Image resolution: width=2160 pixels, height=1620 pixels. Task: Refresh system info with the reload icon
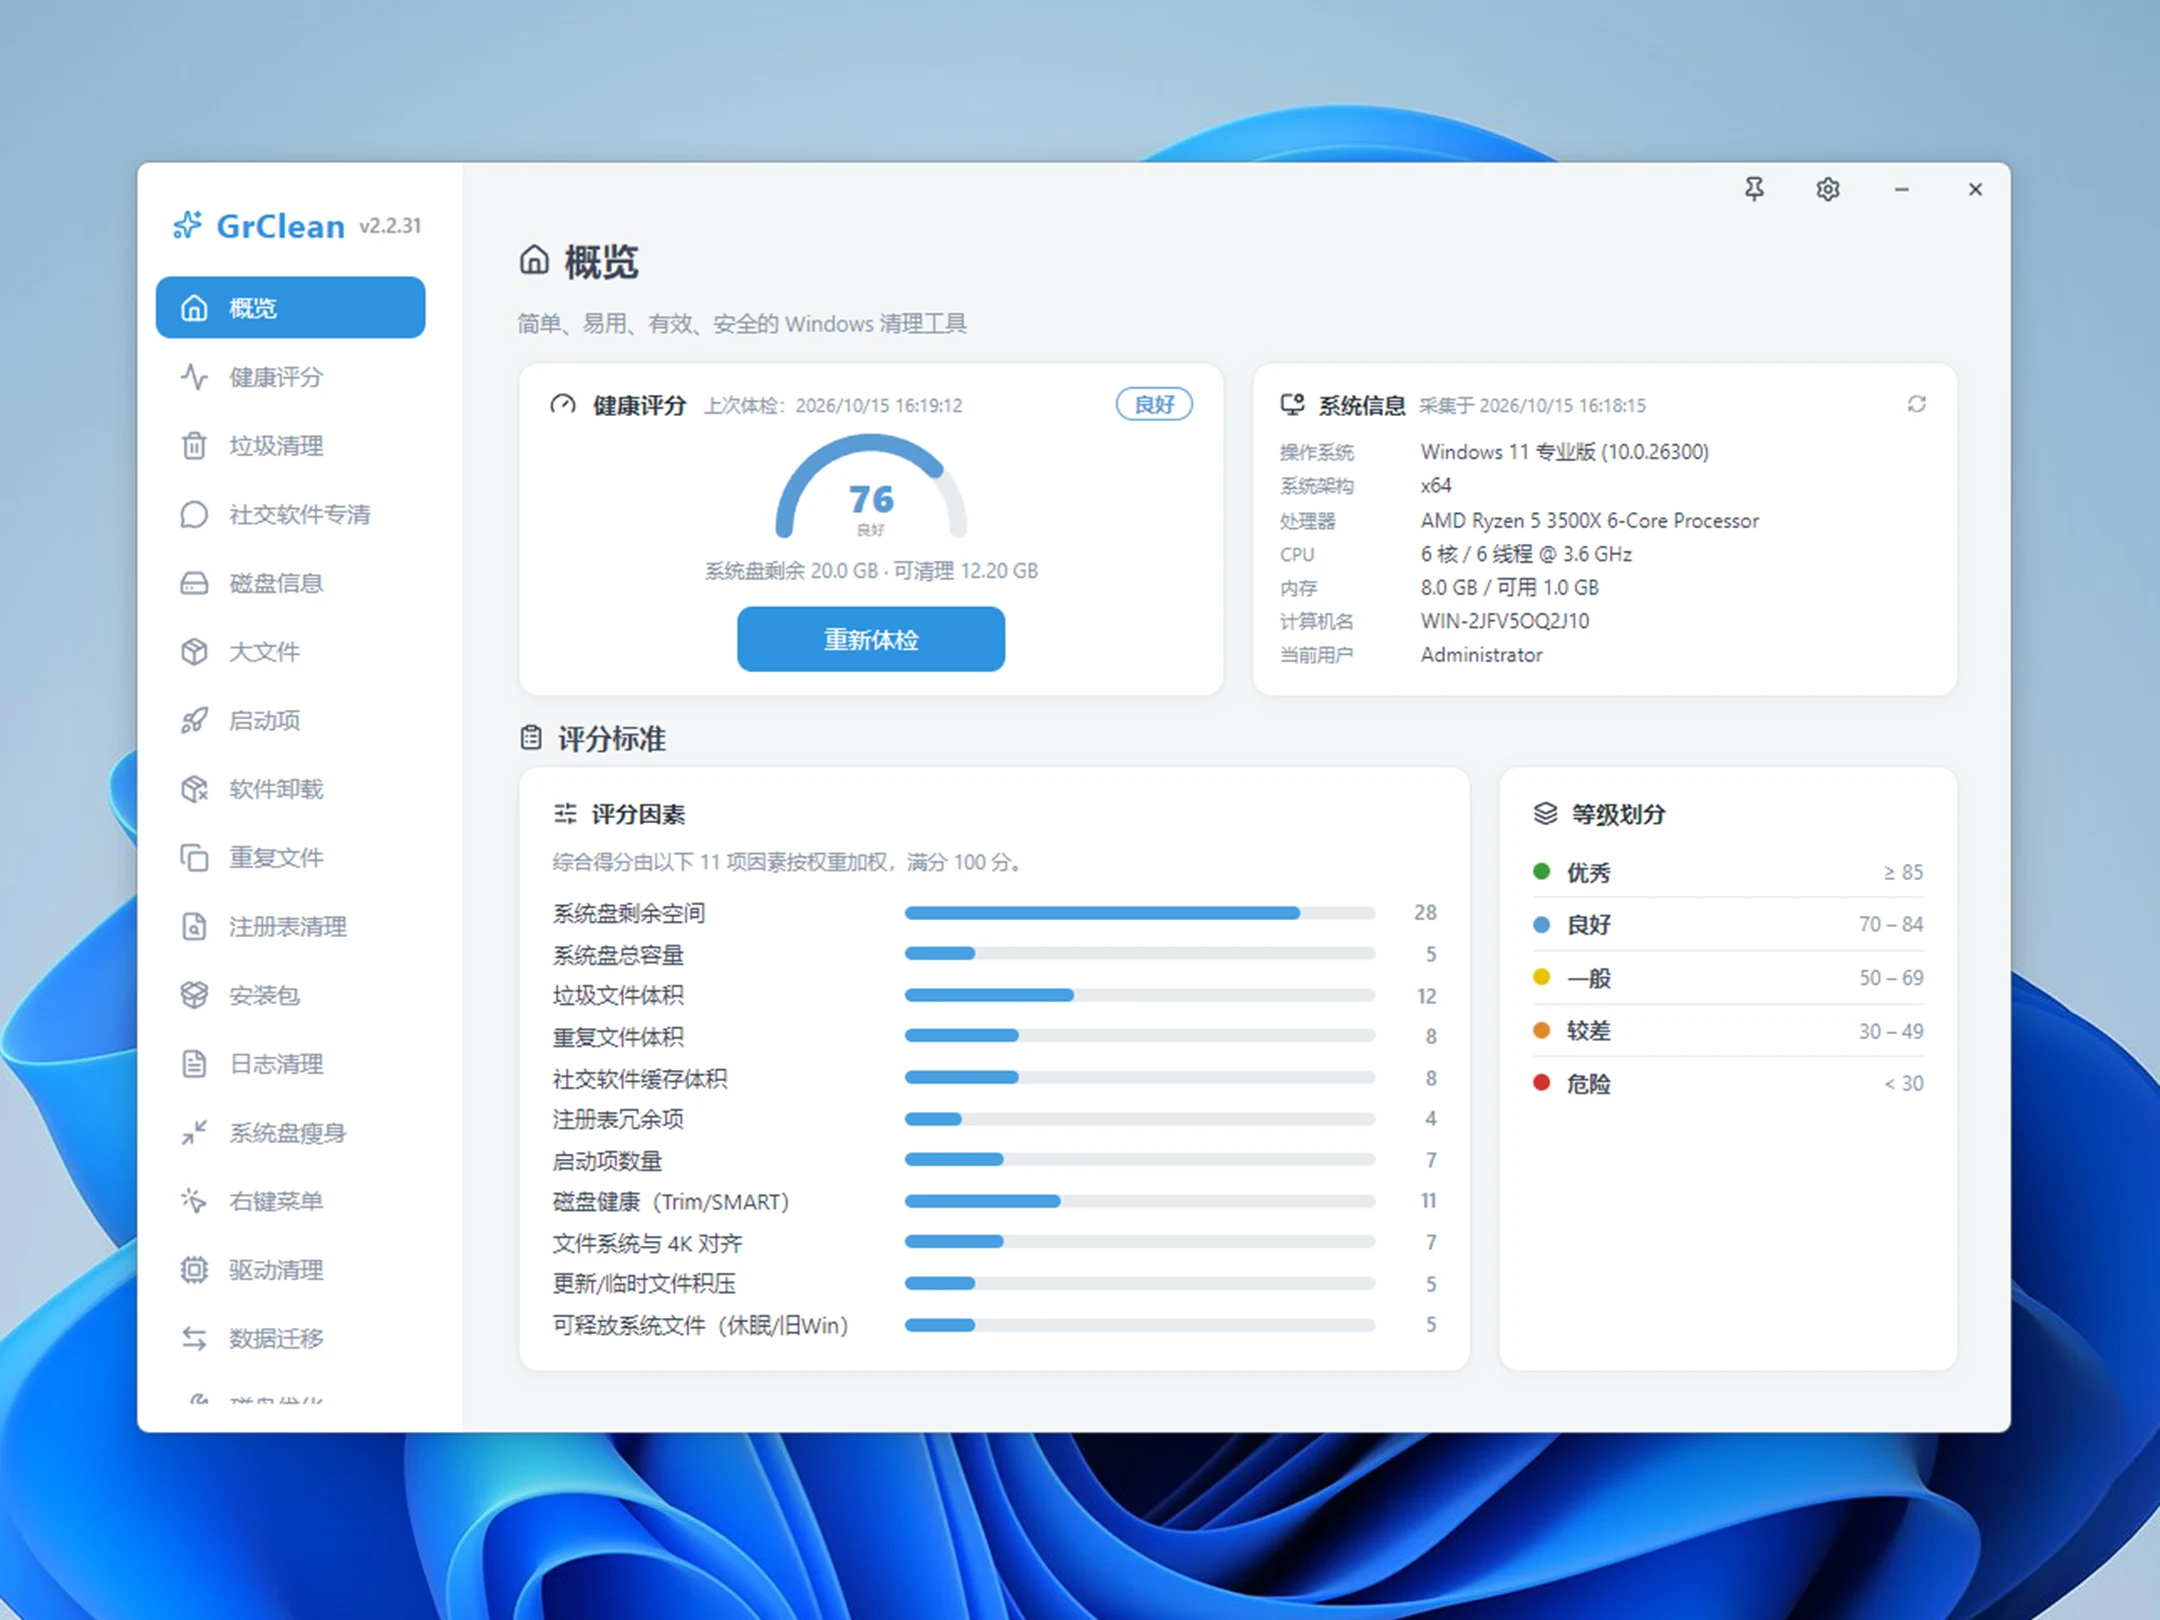[x=1916, y=404]
